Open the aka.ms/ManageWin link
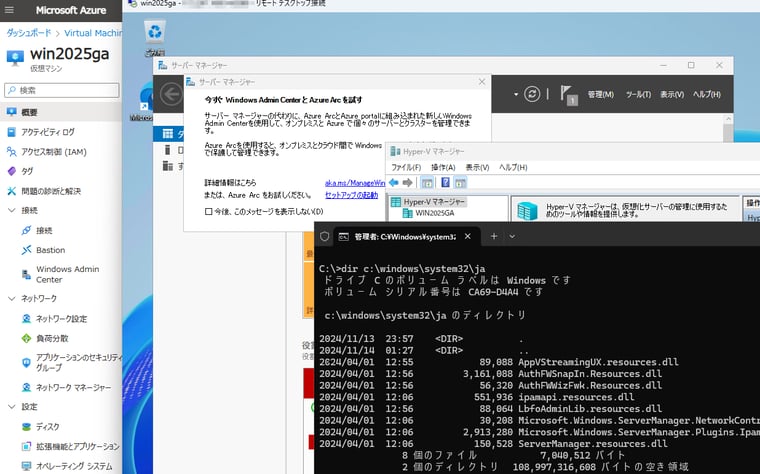The image size is (760, 474). click(x=355, y=183)
